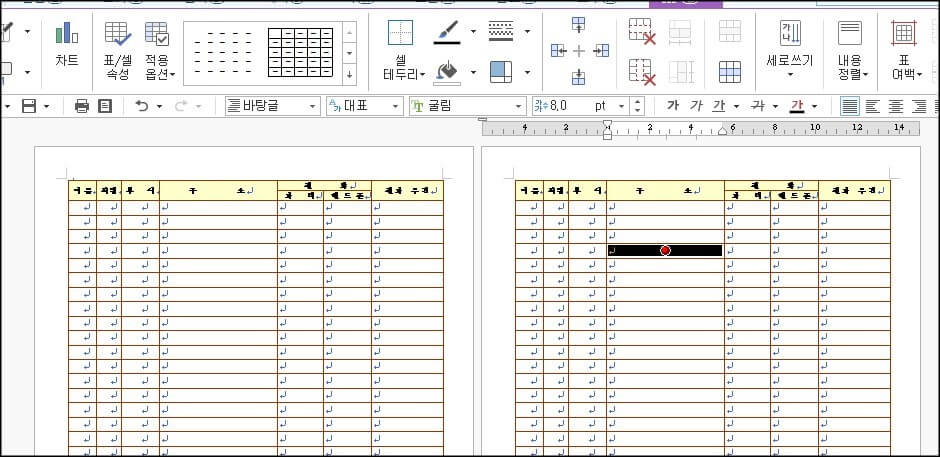Toggle italic 가 formatting
This screenshot has height=457, width=940.
click(695, 106)
